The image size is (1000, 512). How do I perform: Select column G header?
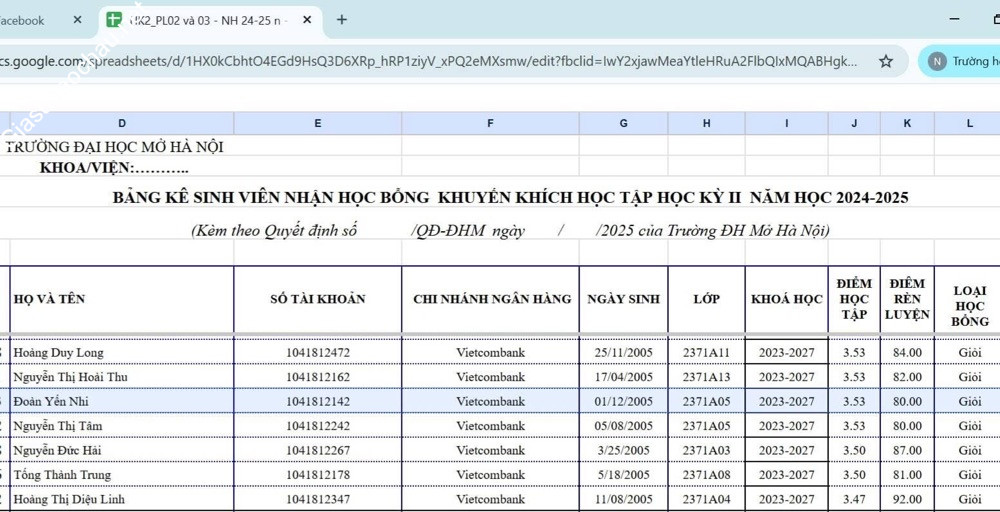[x=623, y=123]
